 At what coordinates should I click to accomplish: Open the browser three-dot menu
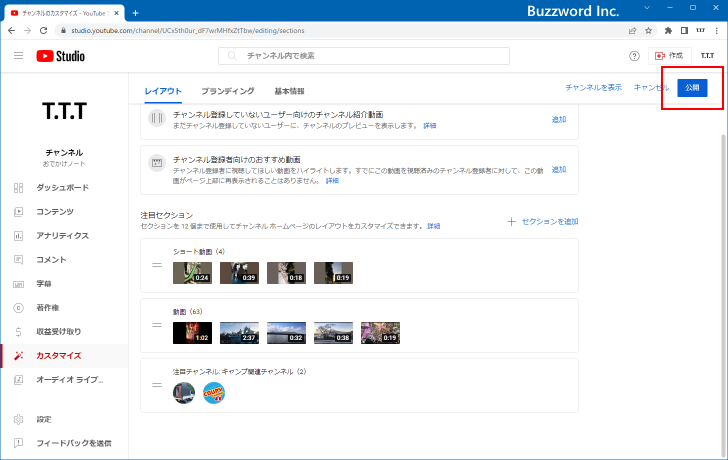coord(716,31)
